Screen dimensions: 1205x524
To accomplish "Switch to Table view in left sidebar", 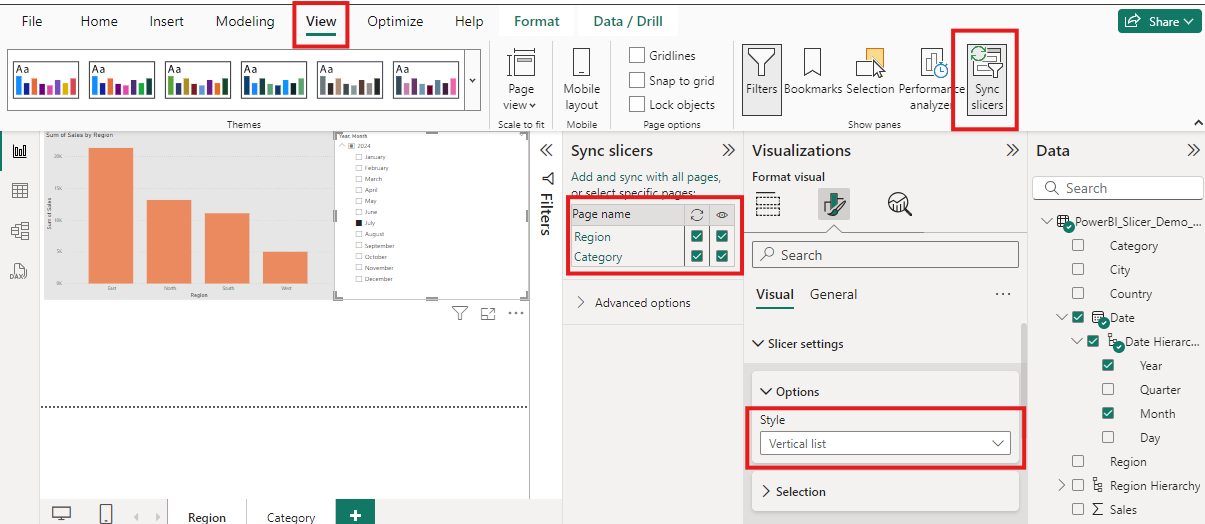I will tap(20, 191).
